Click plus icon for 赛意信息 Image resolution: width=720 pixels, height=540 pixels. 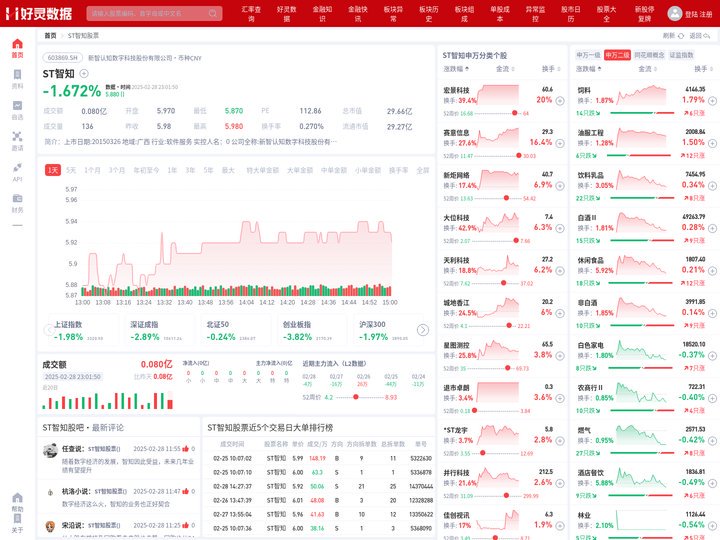tap(560, 143)
